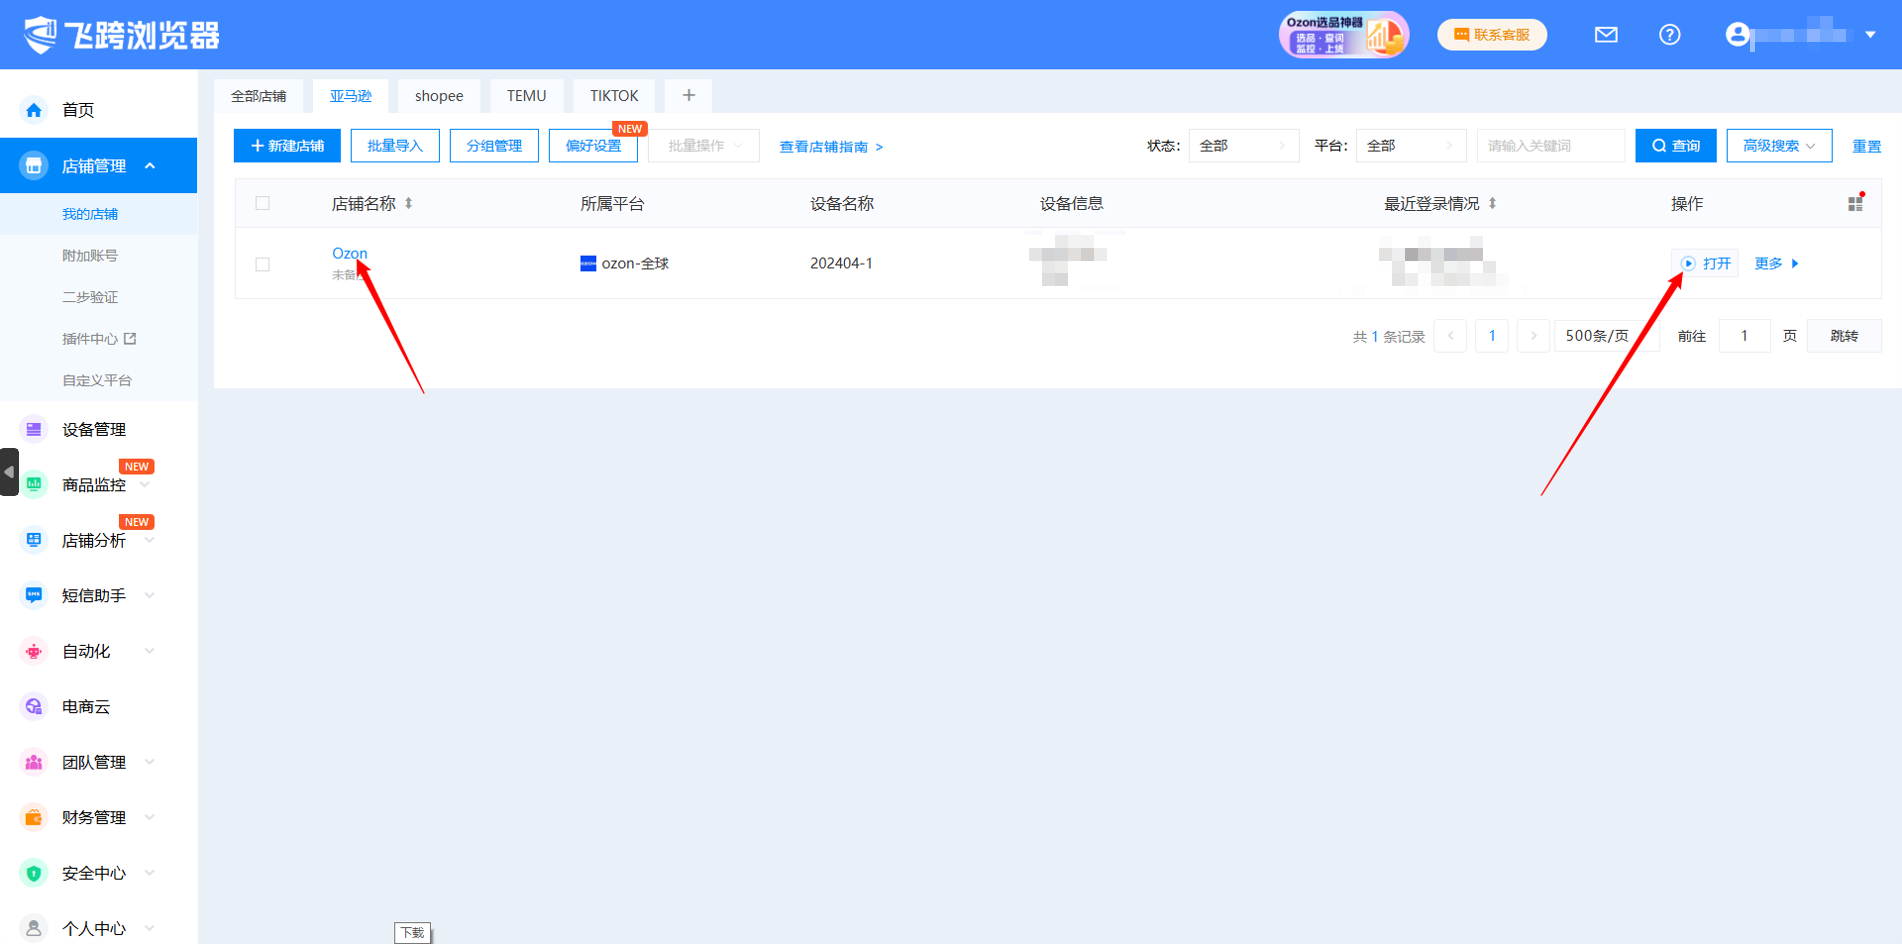Click 打开 to launch the Ozon store

(1706, 263)
